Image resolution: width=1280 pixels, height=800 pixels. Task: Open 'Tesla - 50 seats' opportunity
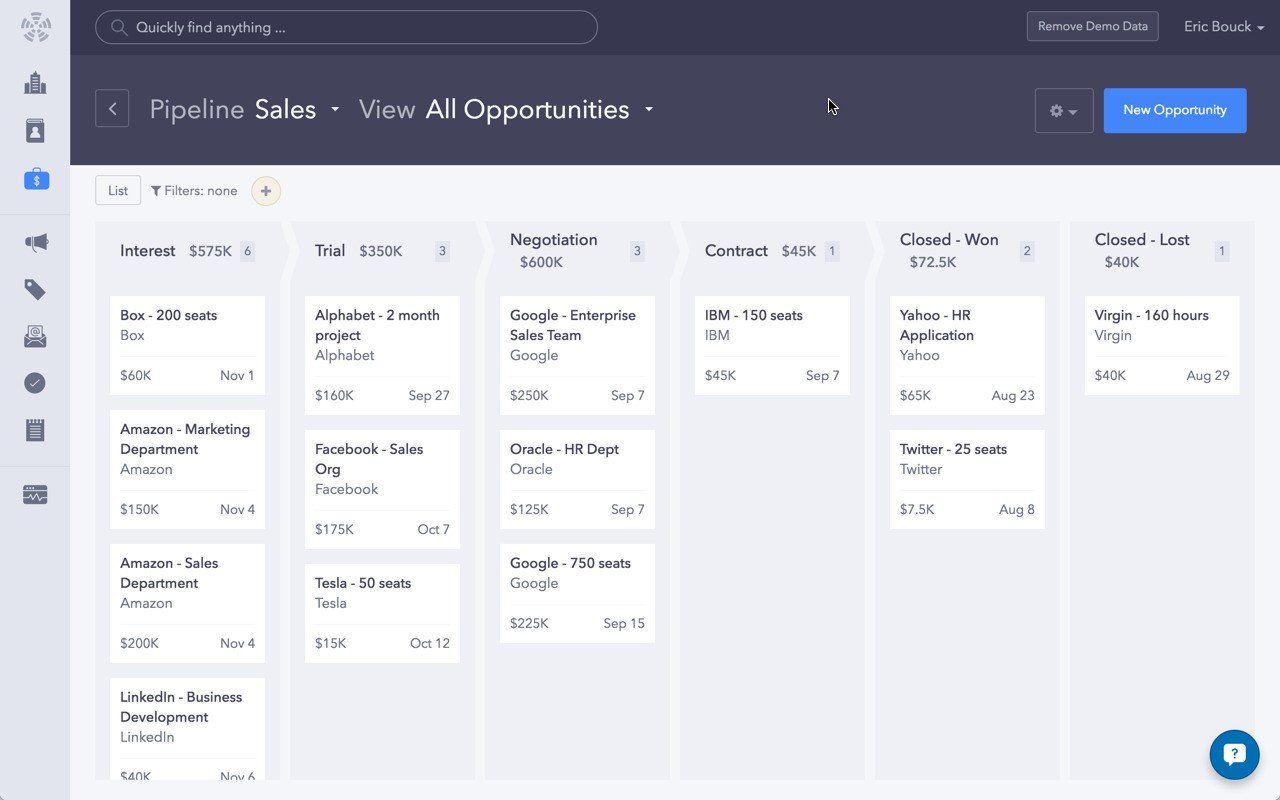coord(382,613)
